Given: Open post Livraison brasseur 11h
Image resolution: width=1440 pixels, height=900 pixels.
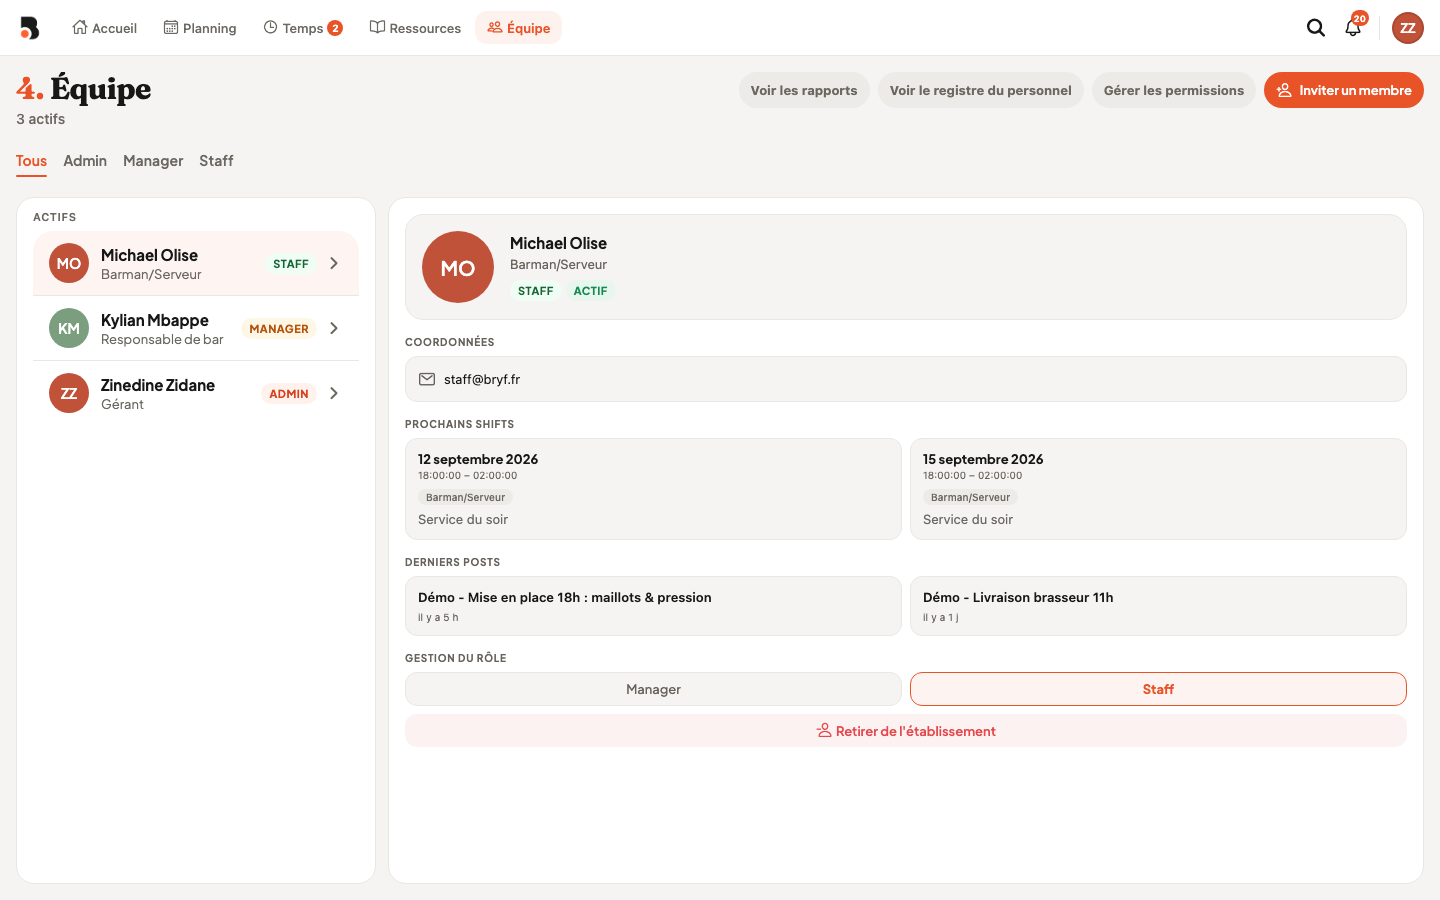Looking at the screenshot, I should 1158,606.
